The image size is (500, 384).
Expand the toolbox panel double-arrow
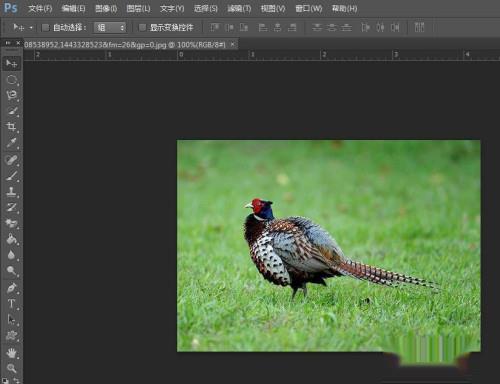8,43
